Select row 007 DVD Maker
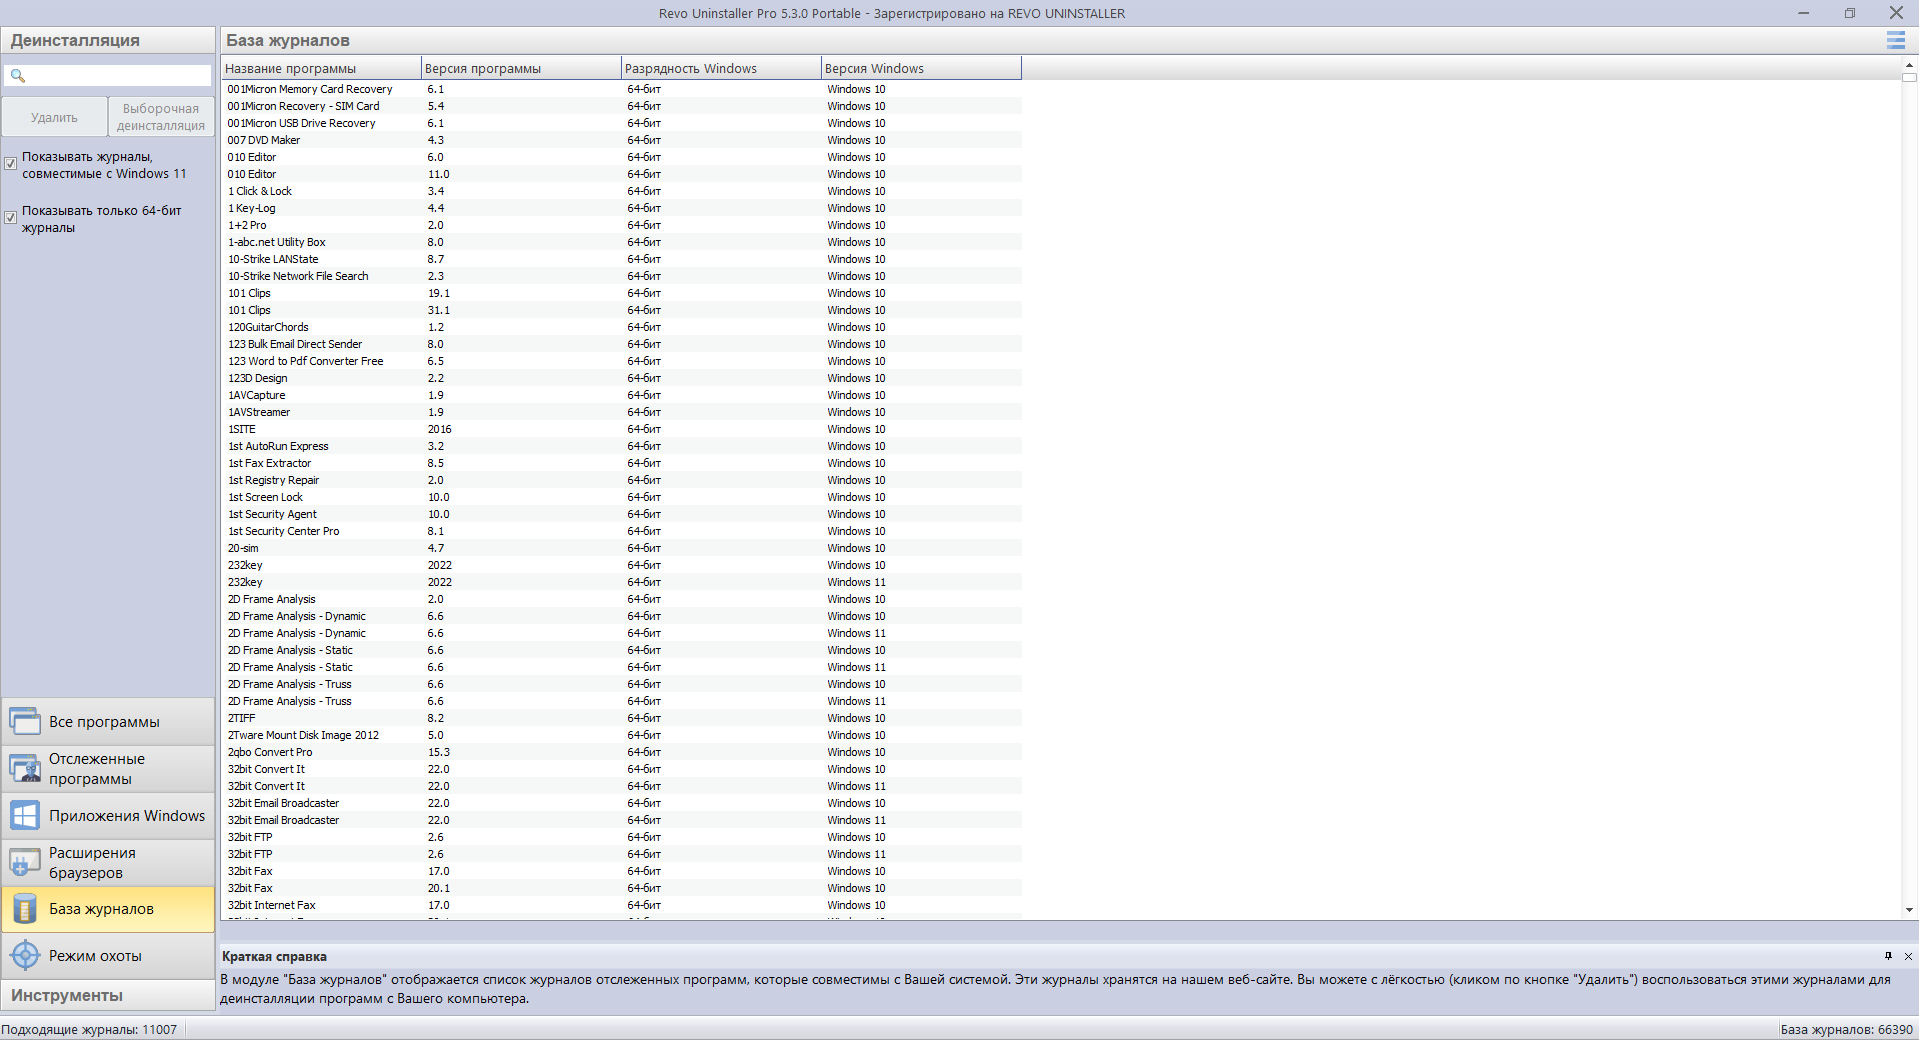Screen dimensions: 1919x1040 (x=621, y=140)
